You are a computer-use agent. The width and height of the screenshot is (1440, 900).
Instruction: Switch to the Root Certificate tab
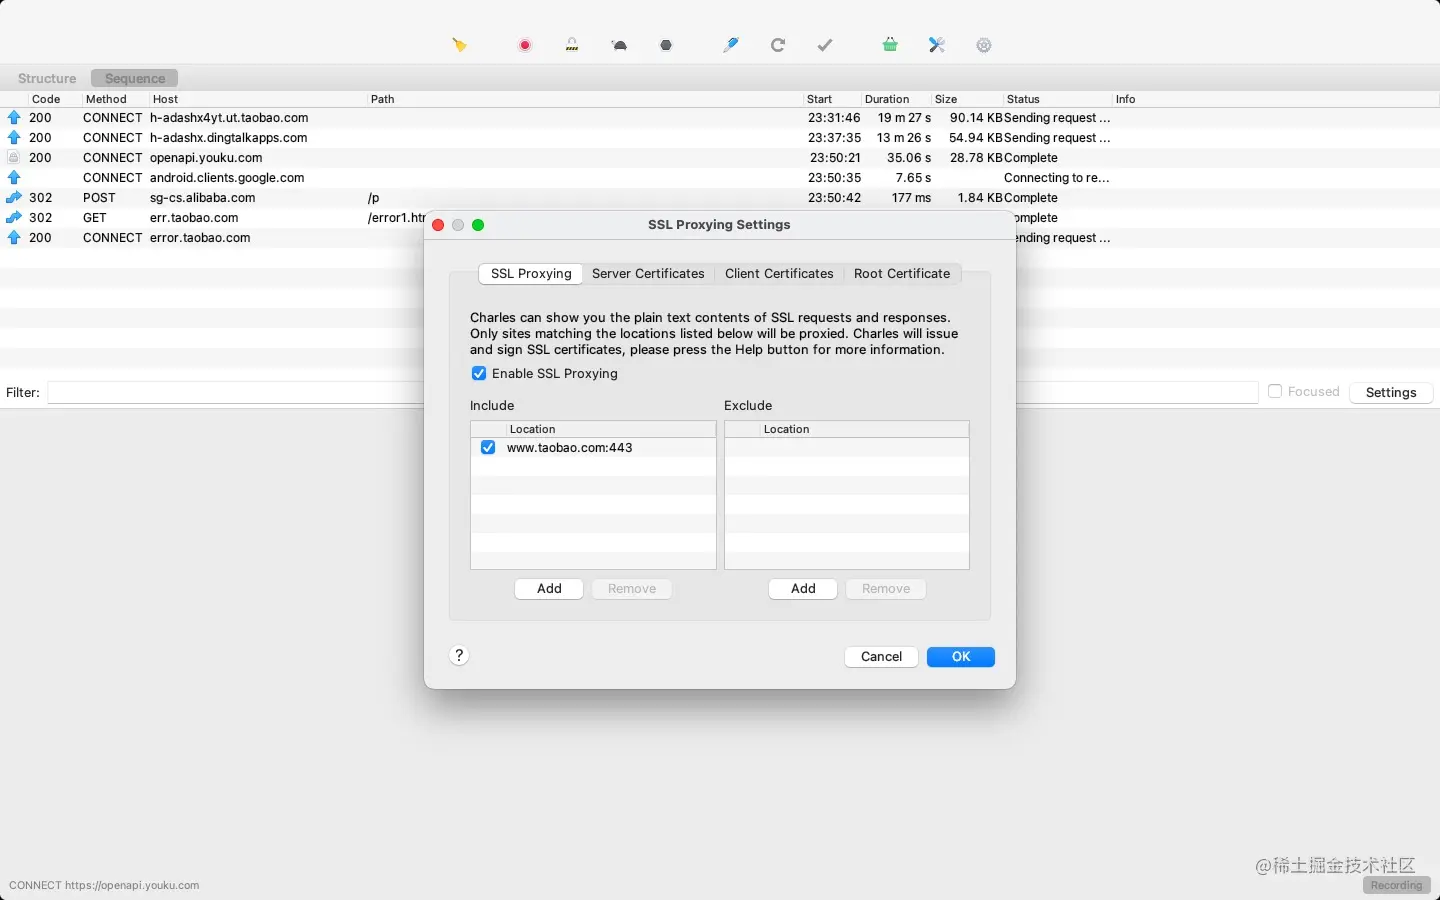[x=902, y=274]
